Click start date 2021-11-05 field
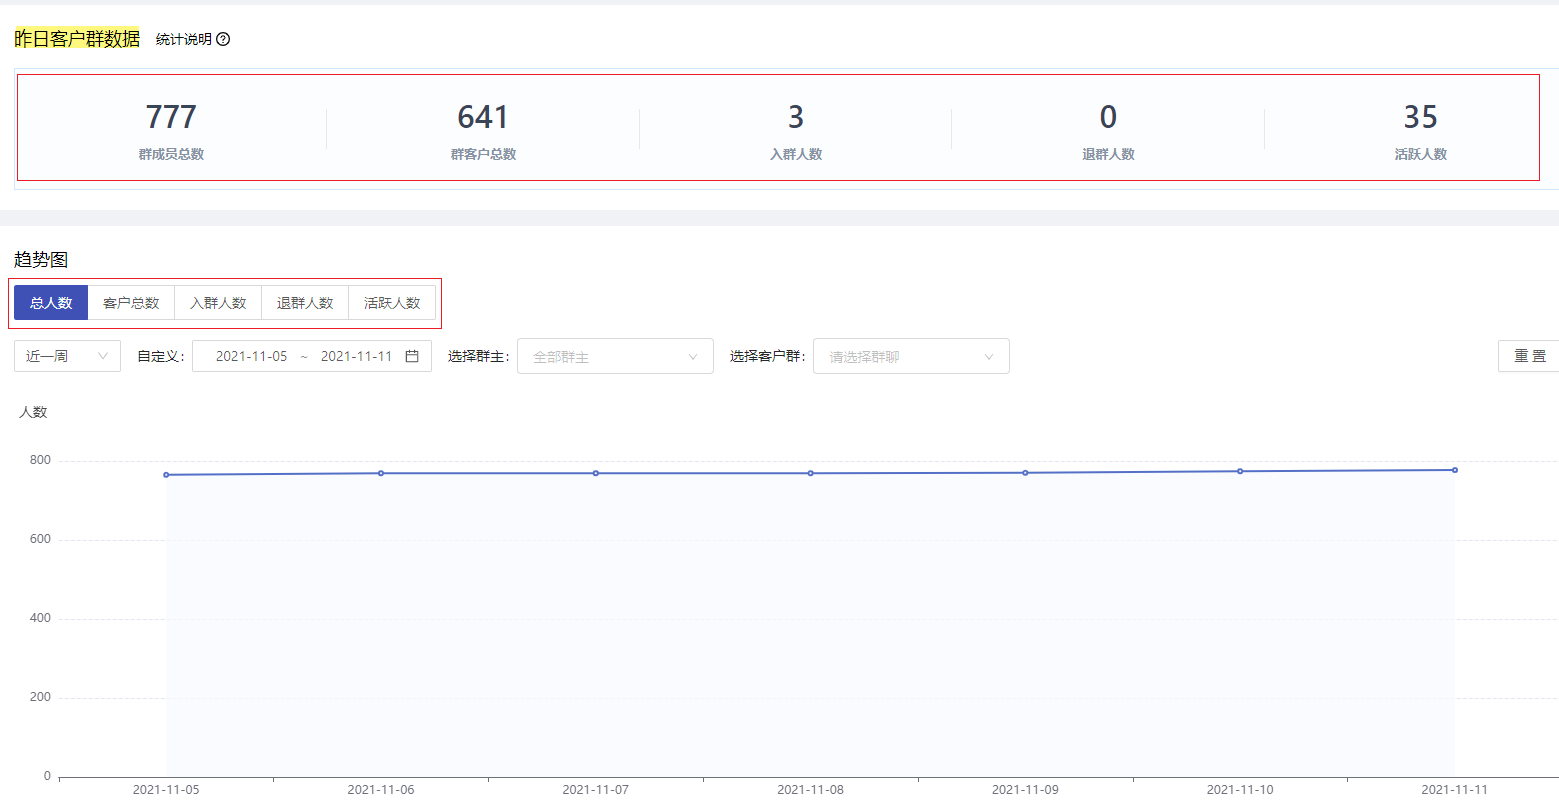Viewport: 1559px width, 802px height. [x=251, y=356]
